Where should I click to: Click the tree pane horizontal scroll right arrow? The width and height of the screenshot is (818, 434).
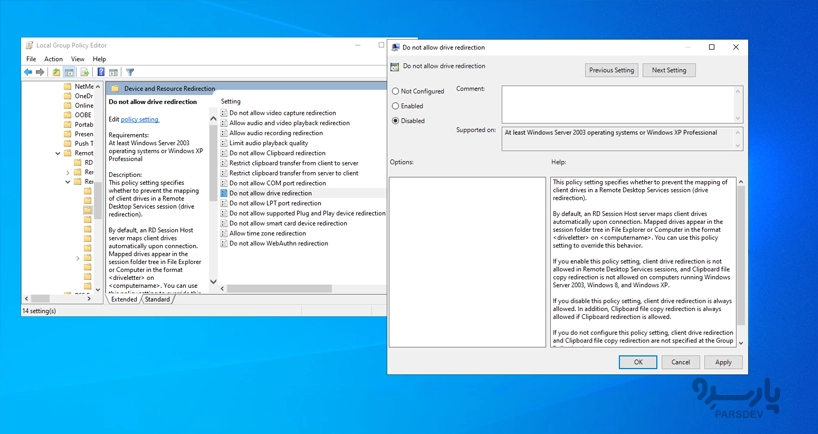pyautogui.click(x=89, y=299)
